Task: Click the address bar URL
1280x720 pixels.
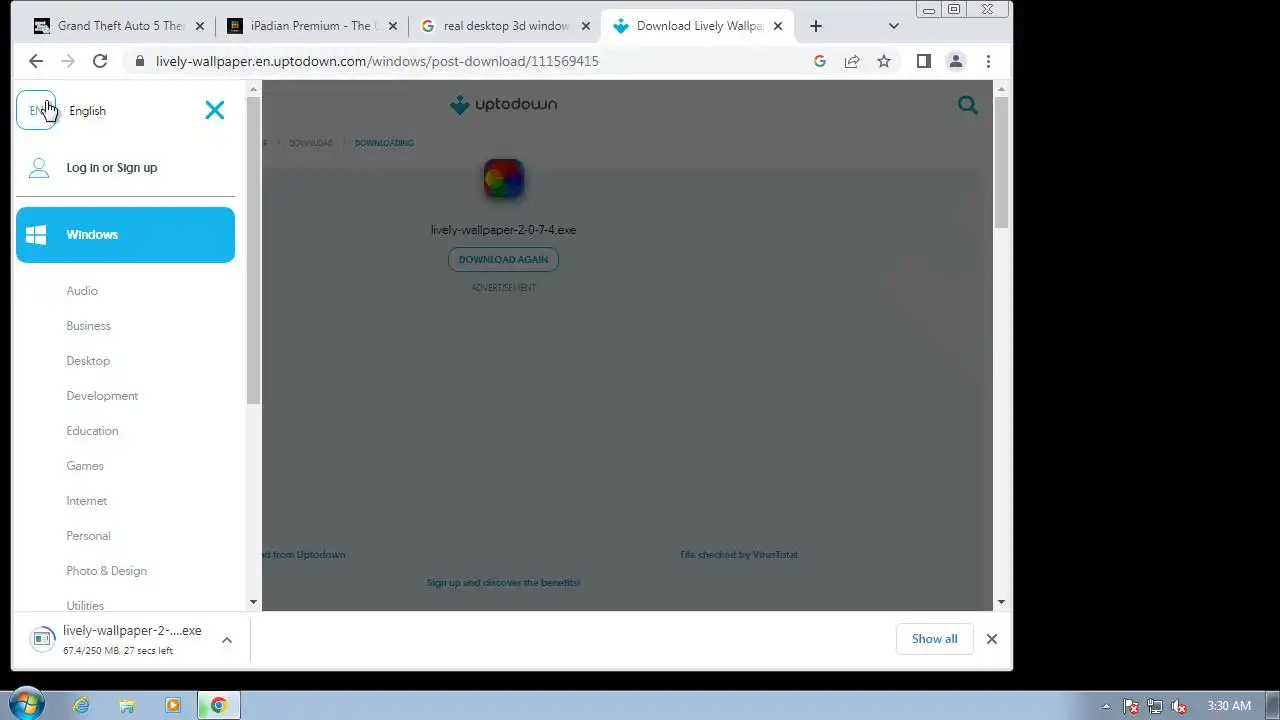Action: 377,61
